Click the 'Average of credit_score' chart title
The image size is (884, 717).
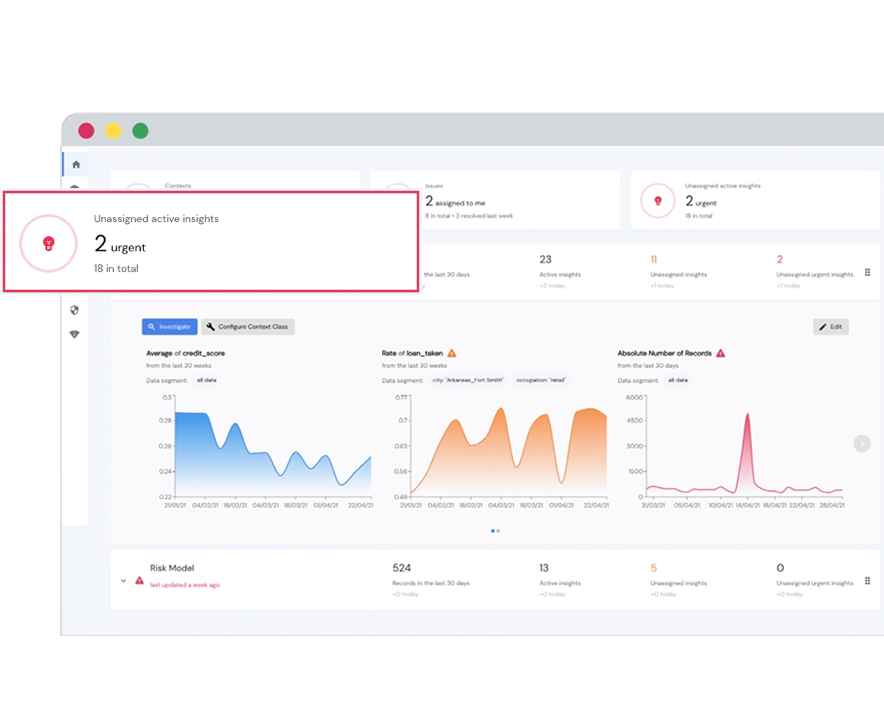pos(185,353)
